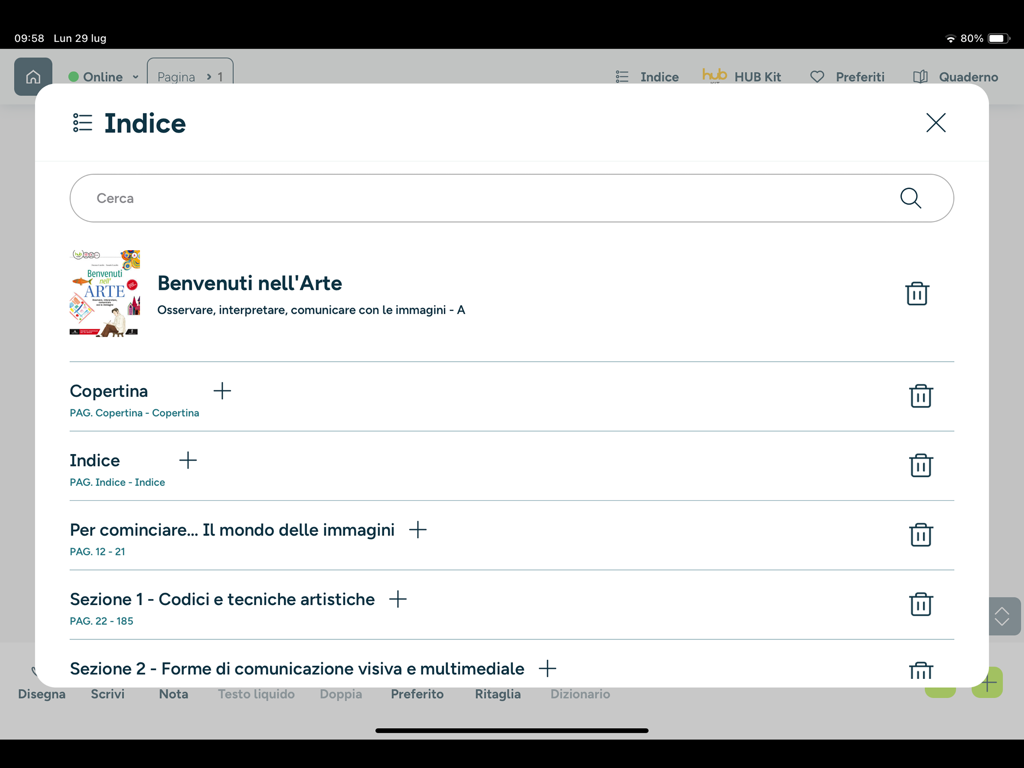
Task: Click the search magnifier icon
Action: click(910, 198)
